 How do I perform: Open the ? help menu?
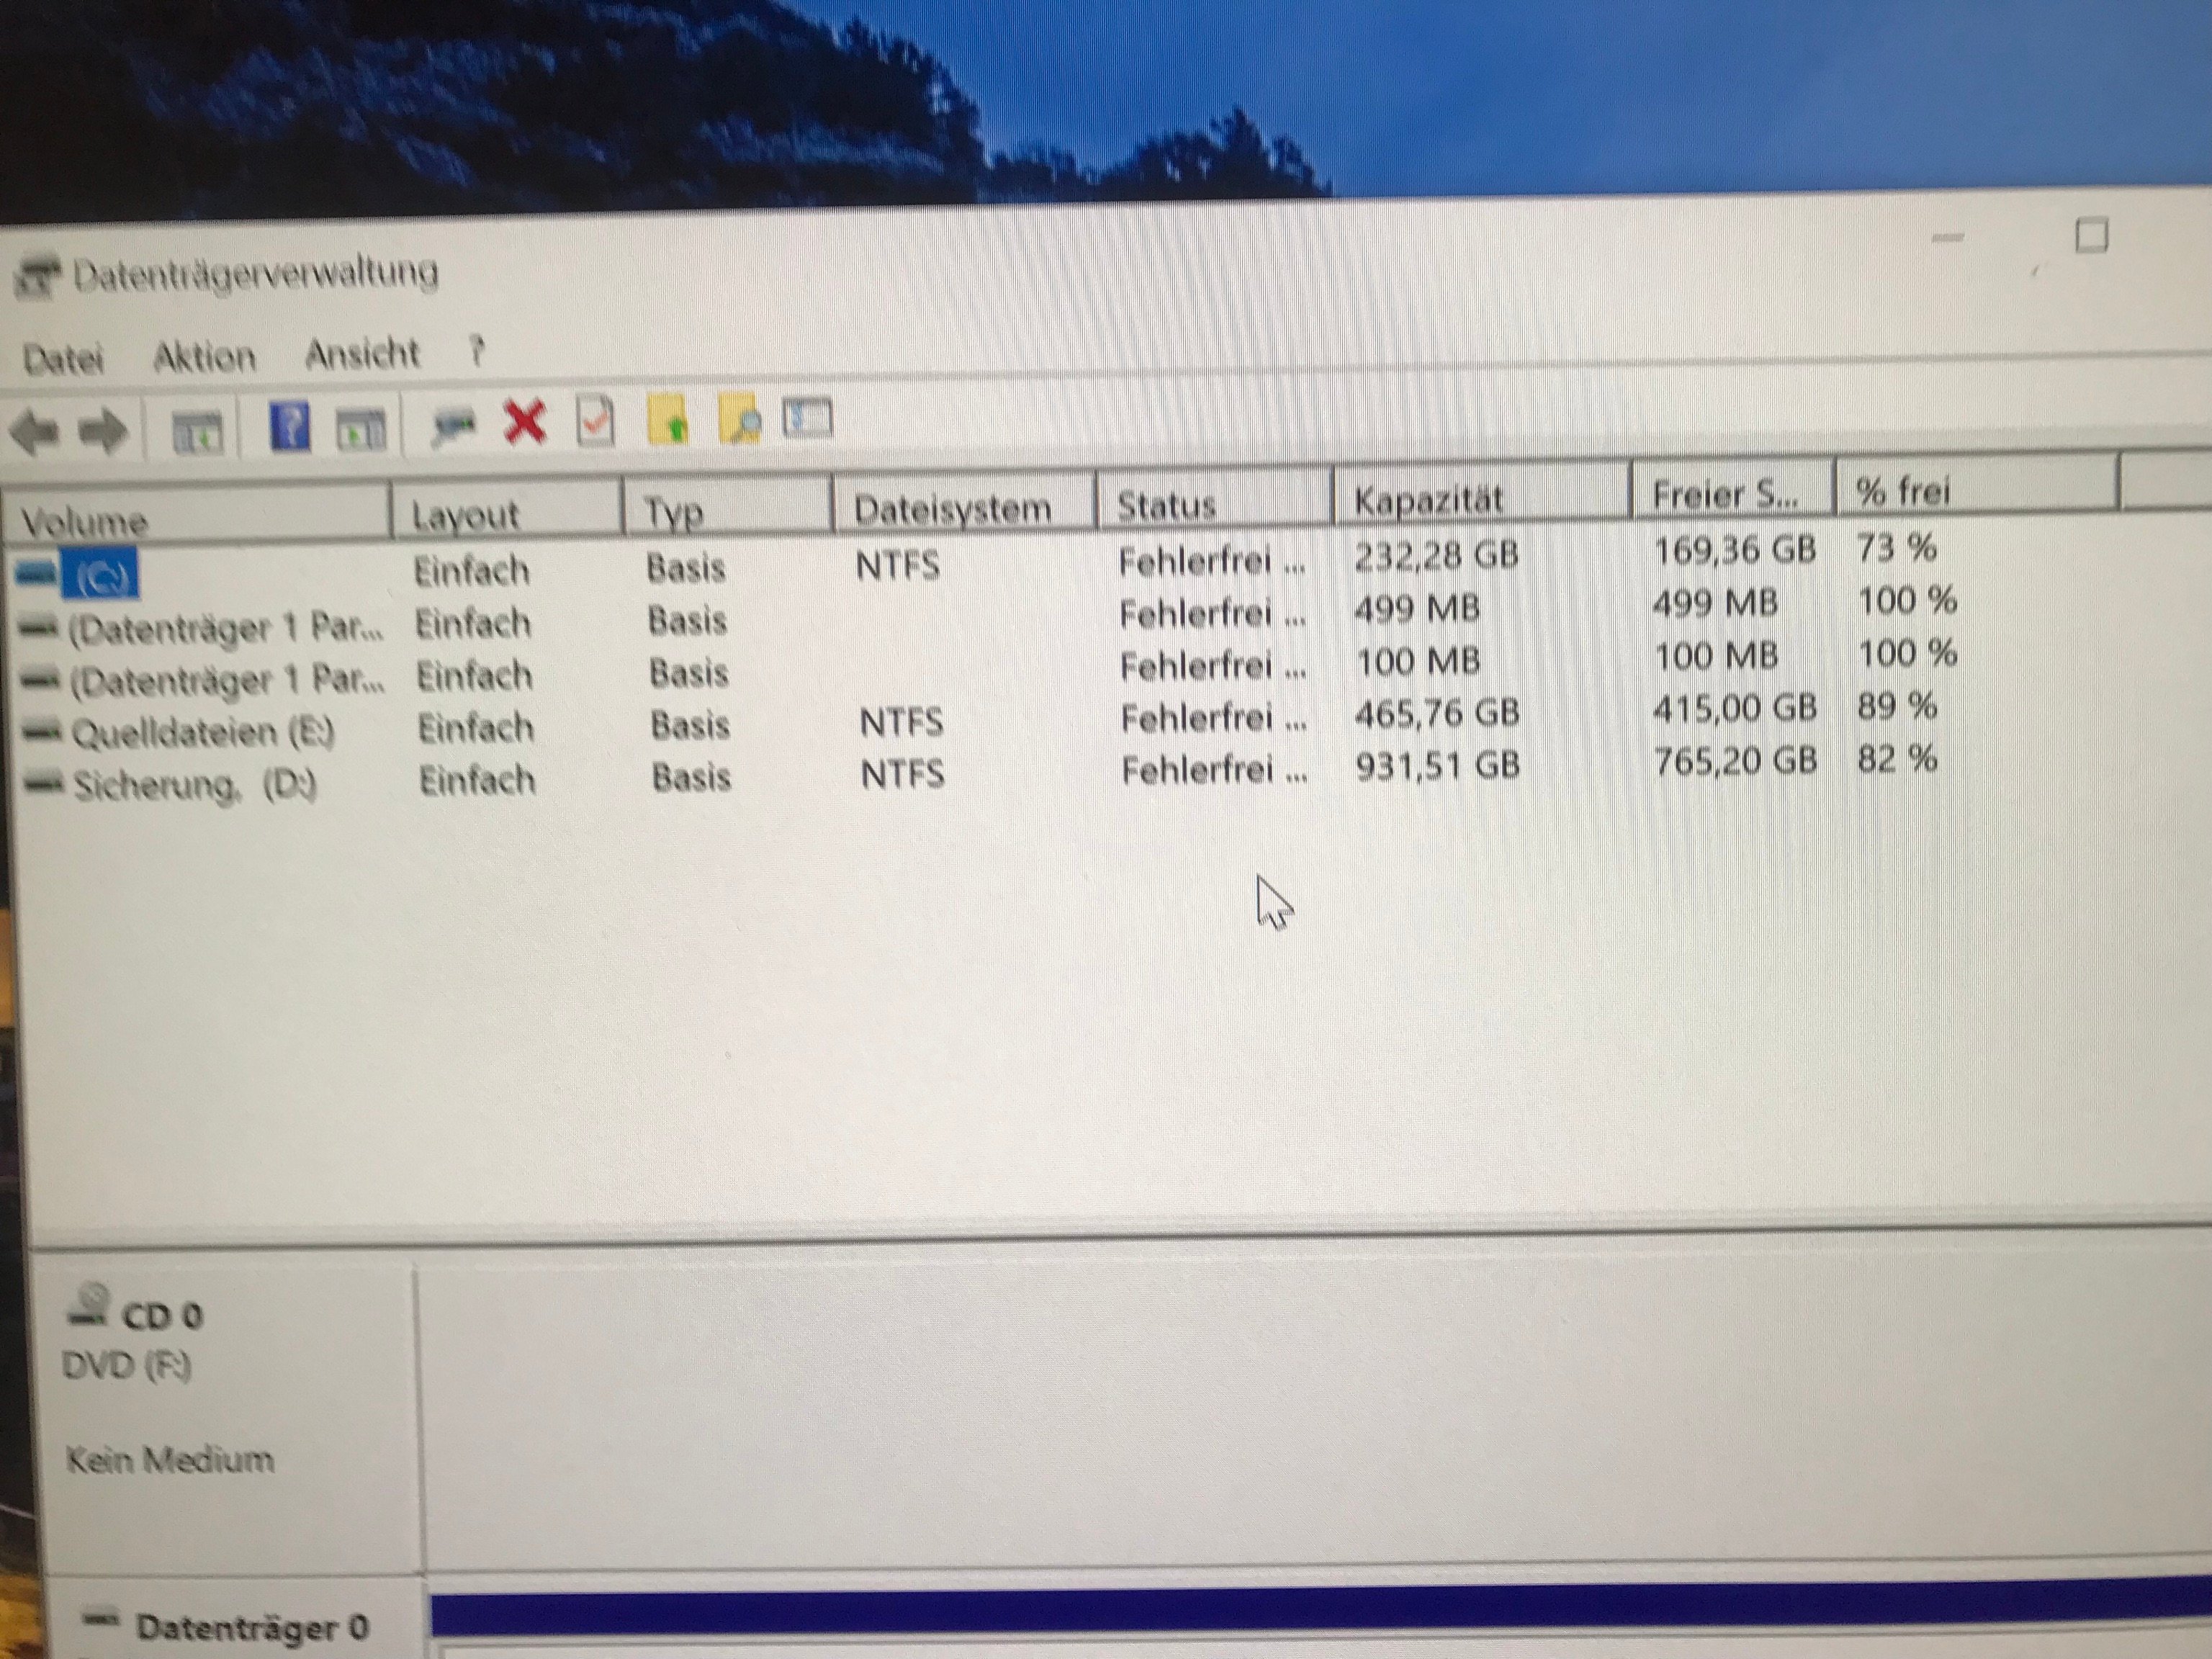click(477, 351)
